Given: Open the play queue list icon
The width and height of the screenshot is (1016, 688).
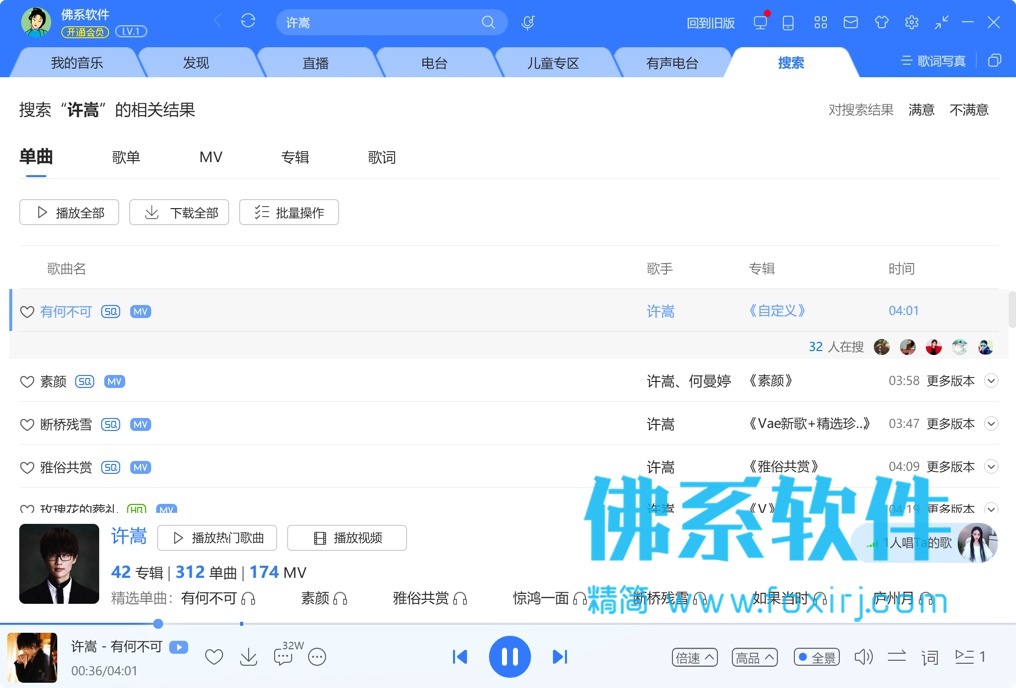Looking at the screenshot, I should pyautogui.click(x=970, y=657).
